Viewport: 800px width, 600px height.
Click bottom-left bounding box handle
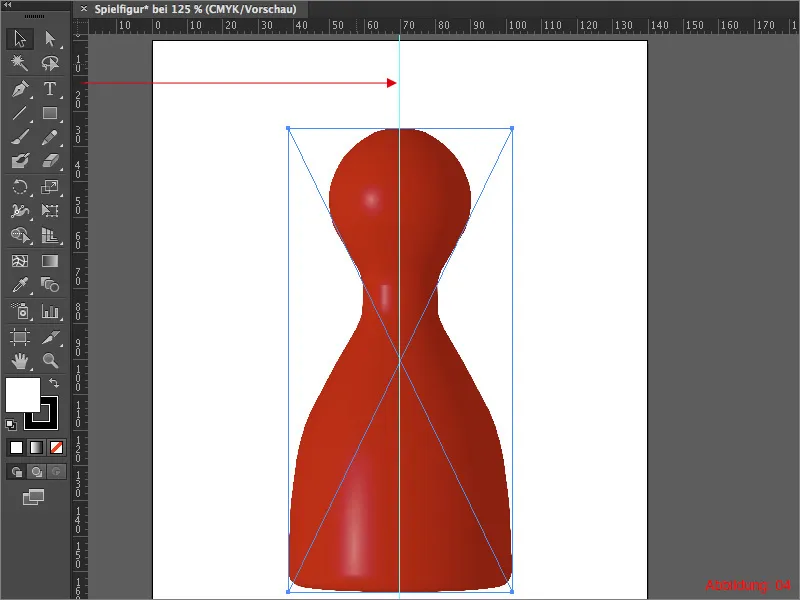click(x=288, y=592)
